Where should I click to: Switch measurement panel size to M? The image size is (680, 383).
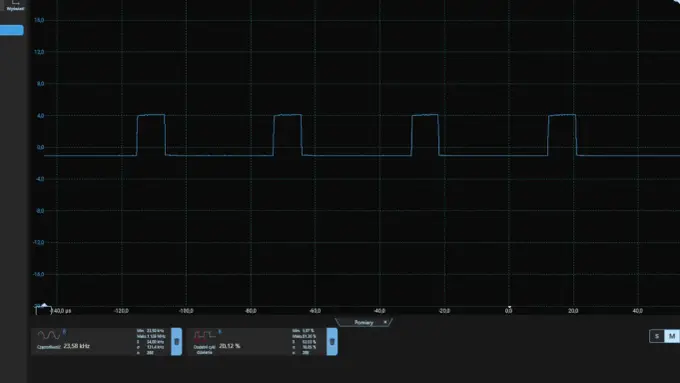tap(672, 336)
